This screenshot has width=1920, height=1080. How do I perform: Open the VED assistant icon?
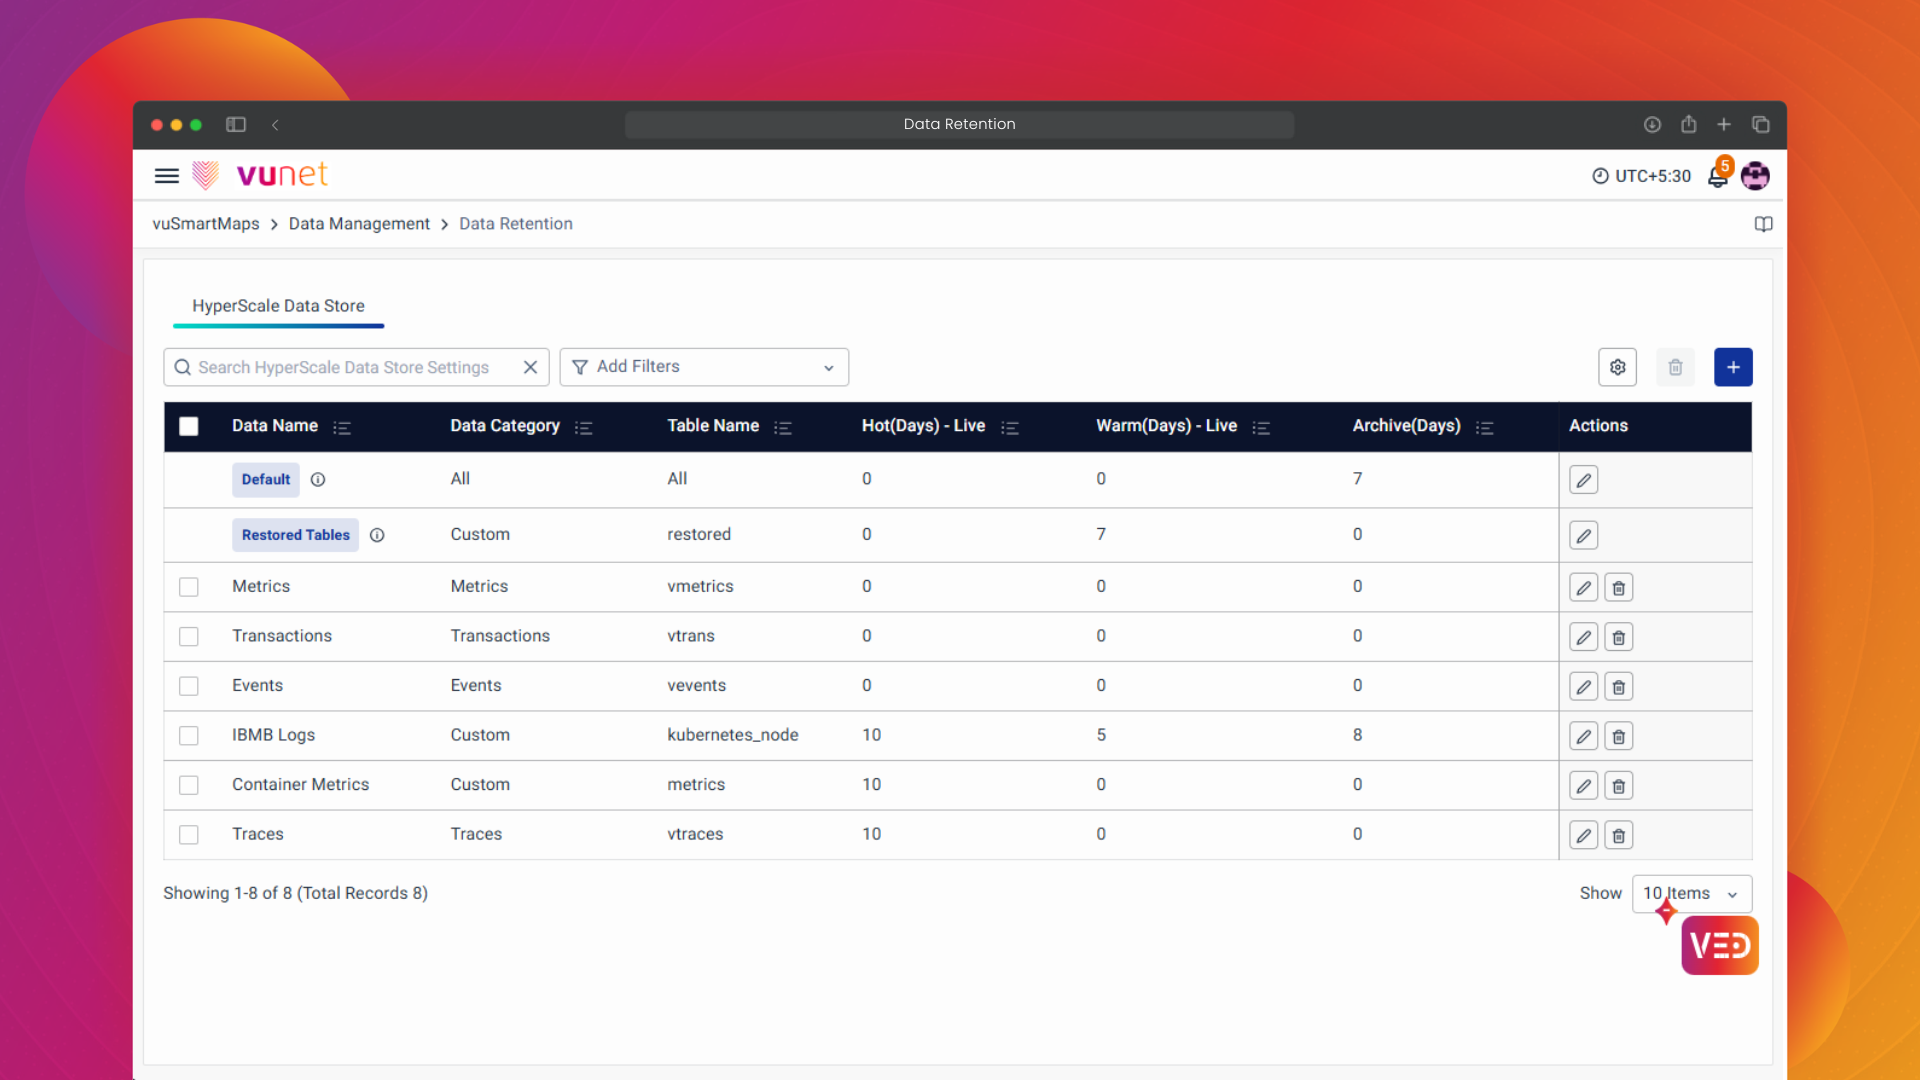coord(1719,945)
